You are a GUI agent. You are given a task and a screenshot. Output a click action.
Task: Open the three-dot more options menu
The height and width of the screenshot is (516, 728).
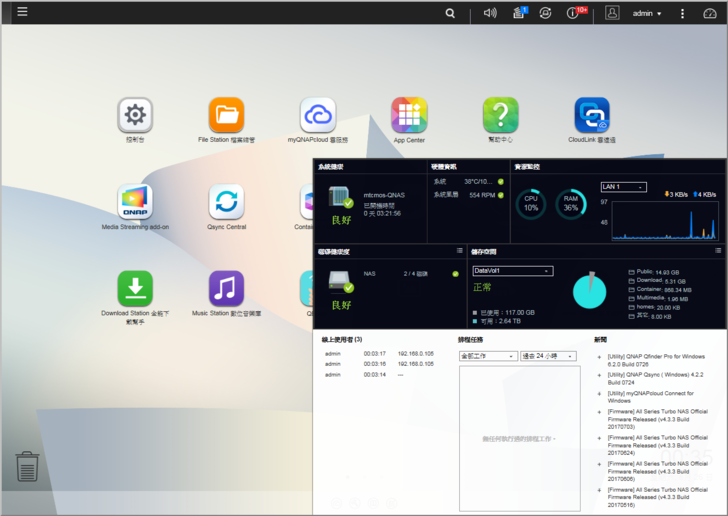click(683, 13)
